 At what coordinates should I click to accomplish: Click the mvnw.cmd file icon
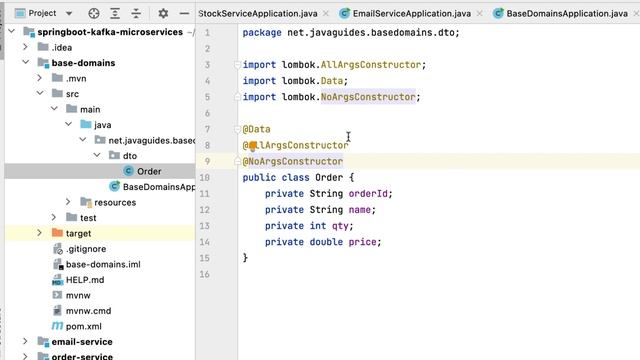click(x=57, y=311)
